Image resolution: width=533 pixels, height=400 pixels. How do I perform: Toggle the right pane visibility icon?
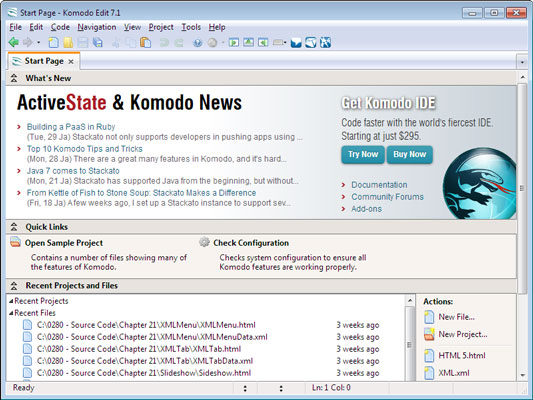263,42
